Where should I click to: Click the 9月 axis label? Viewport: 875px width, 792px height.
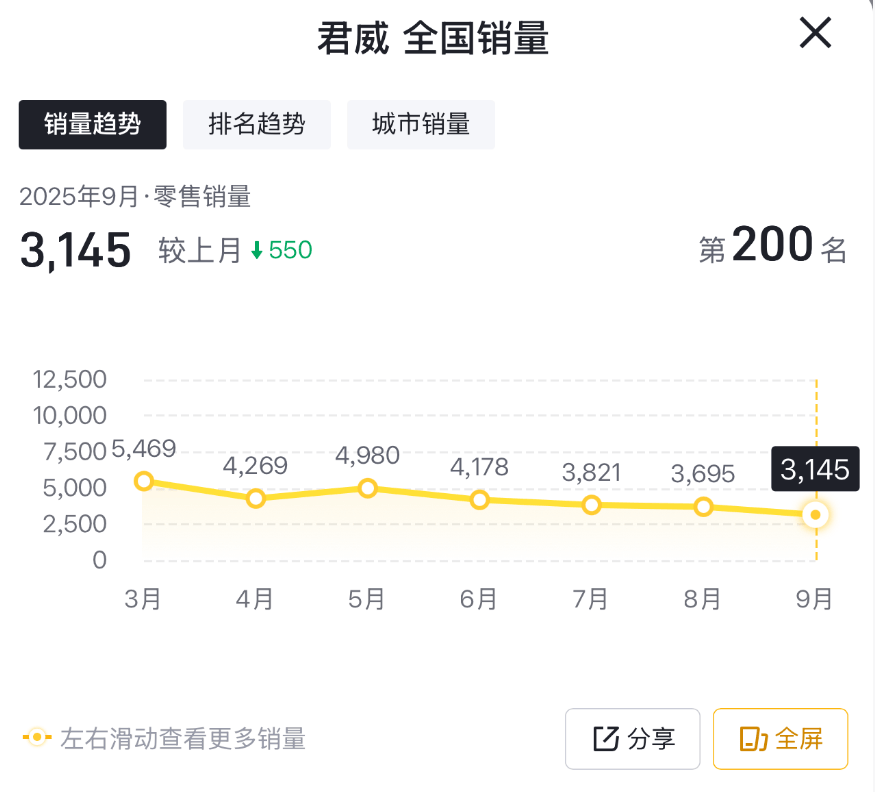click(x=814, y=599)
